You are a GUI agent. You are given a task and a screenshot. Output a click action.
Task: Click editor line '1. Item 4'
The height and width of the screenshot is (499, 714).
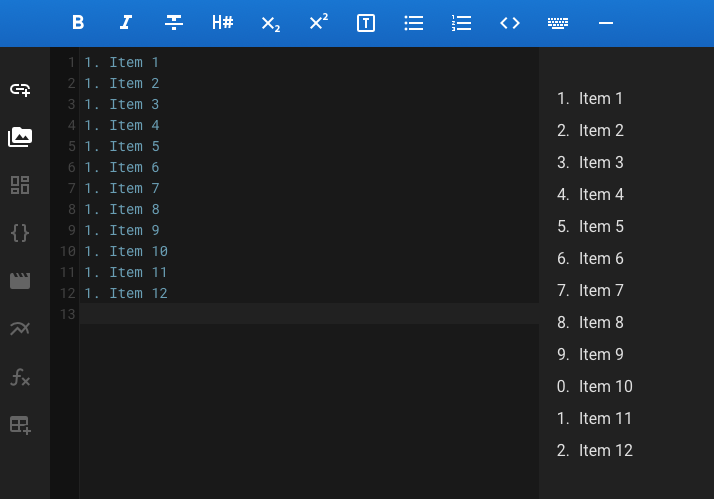pos(122,125)
